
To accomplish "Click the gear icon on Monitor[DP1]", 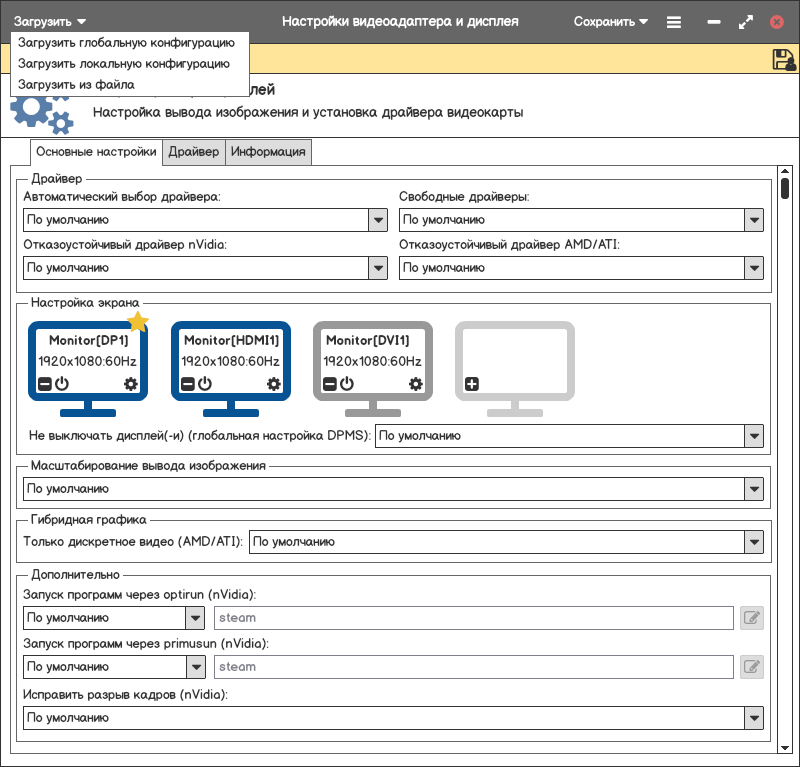I will [x=130, y=384].
